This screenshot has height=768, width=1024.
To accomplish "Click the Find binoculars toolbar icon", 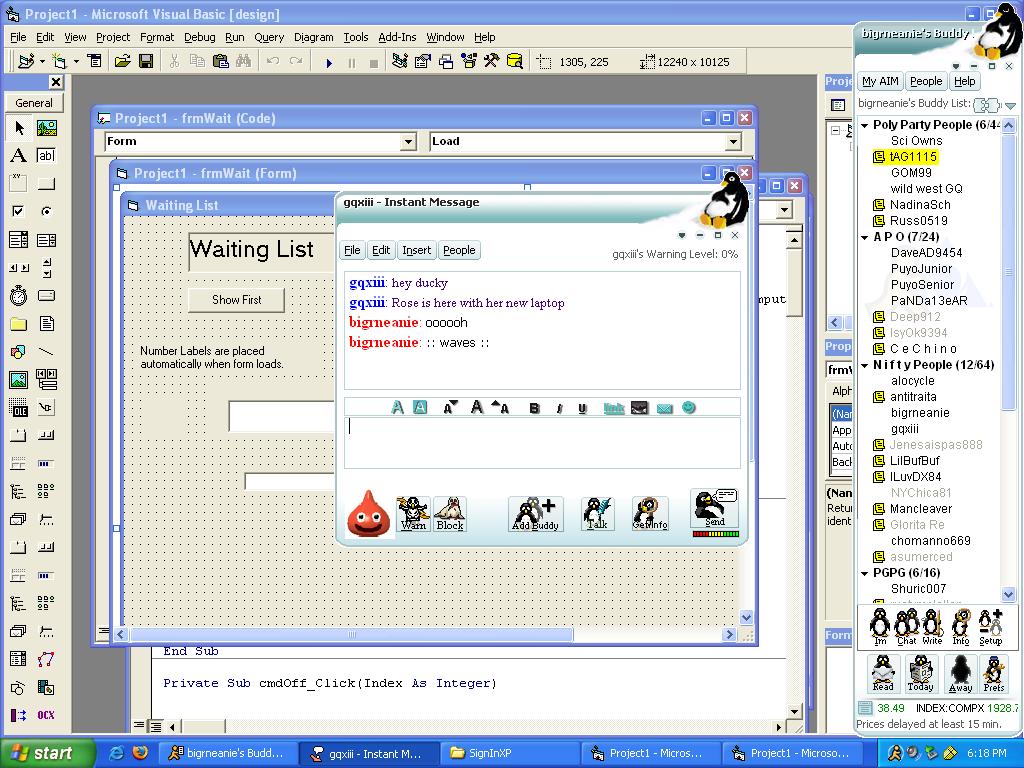I will click(243, 61).
